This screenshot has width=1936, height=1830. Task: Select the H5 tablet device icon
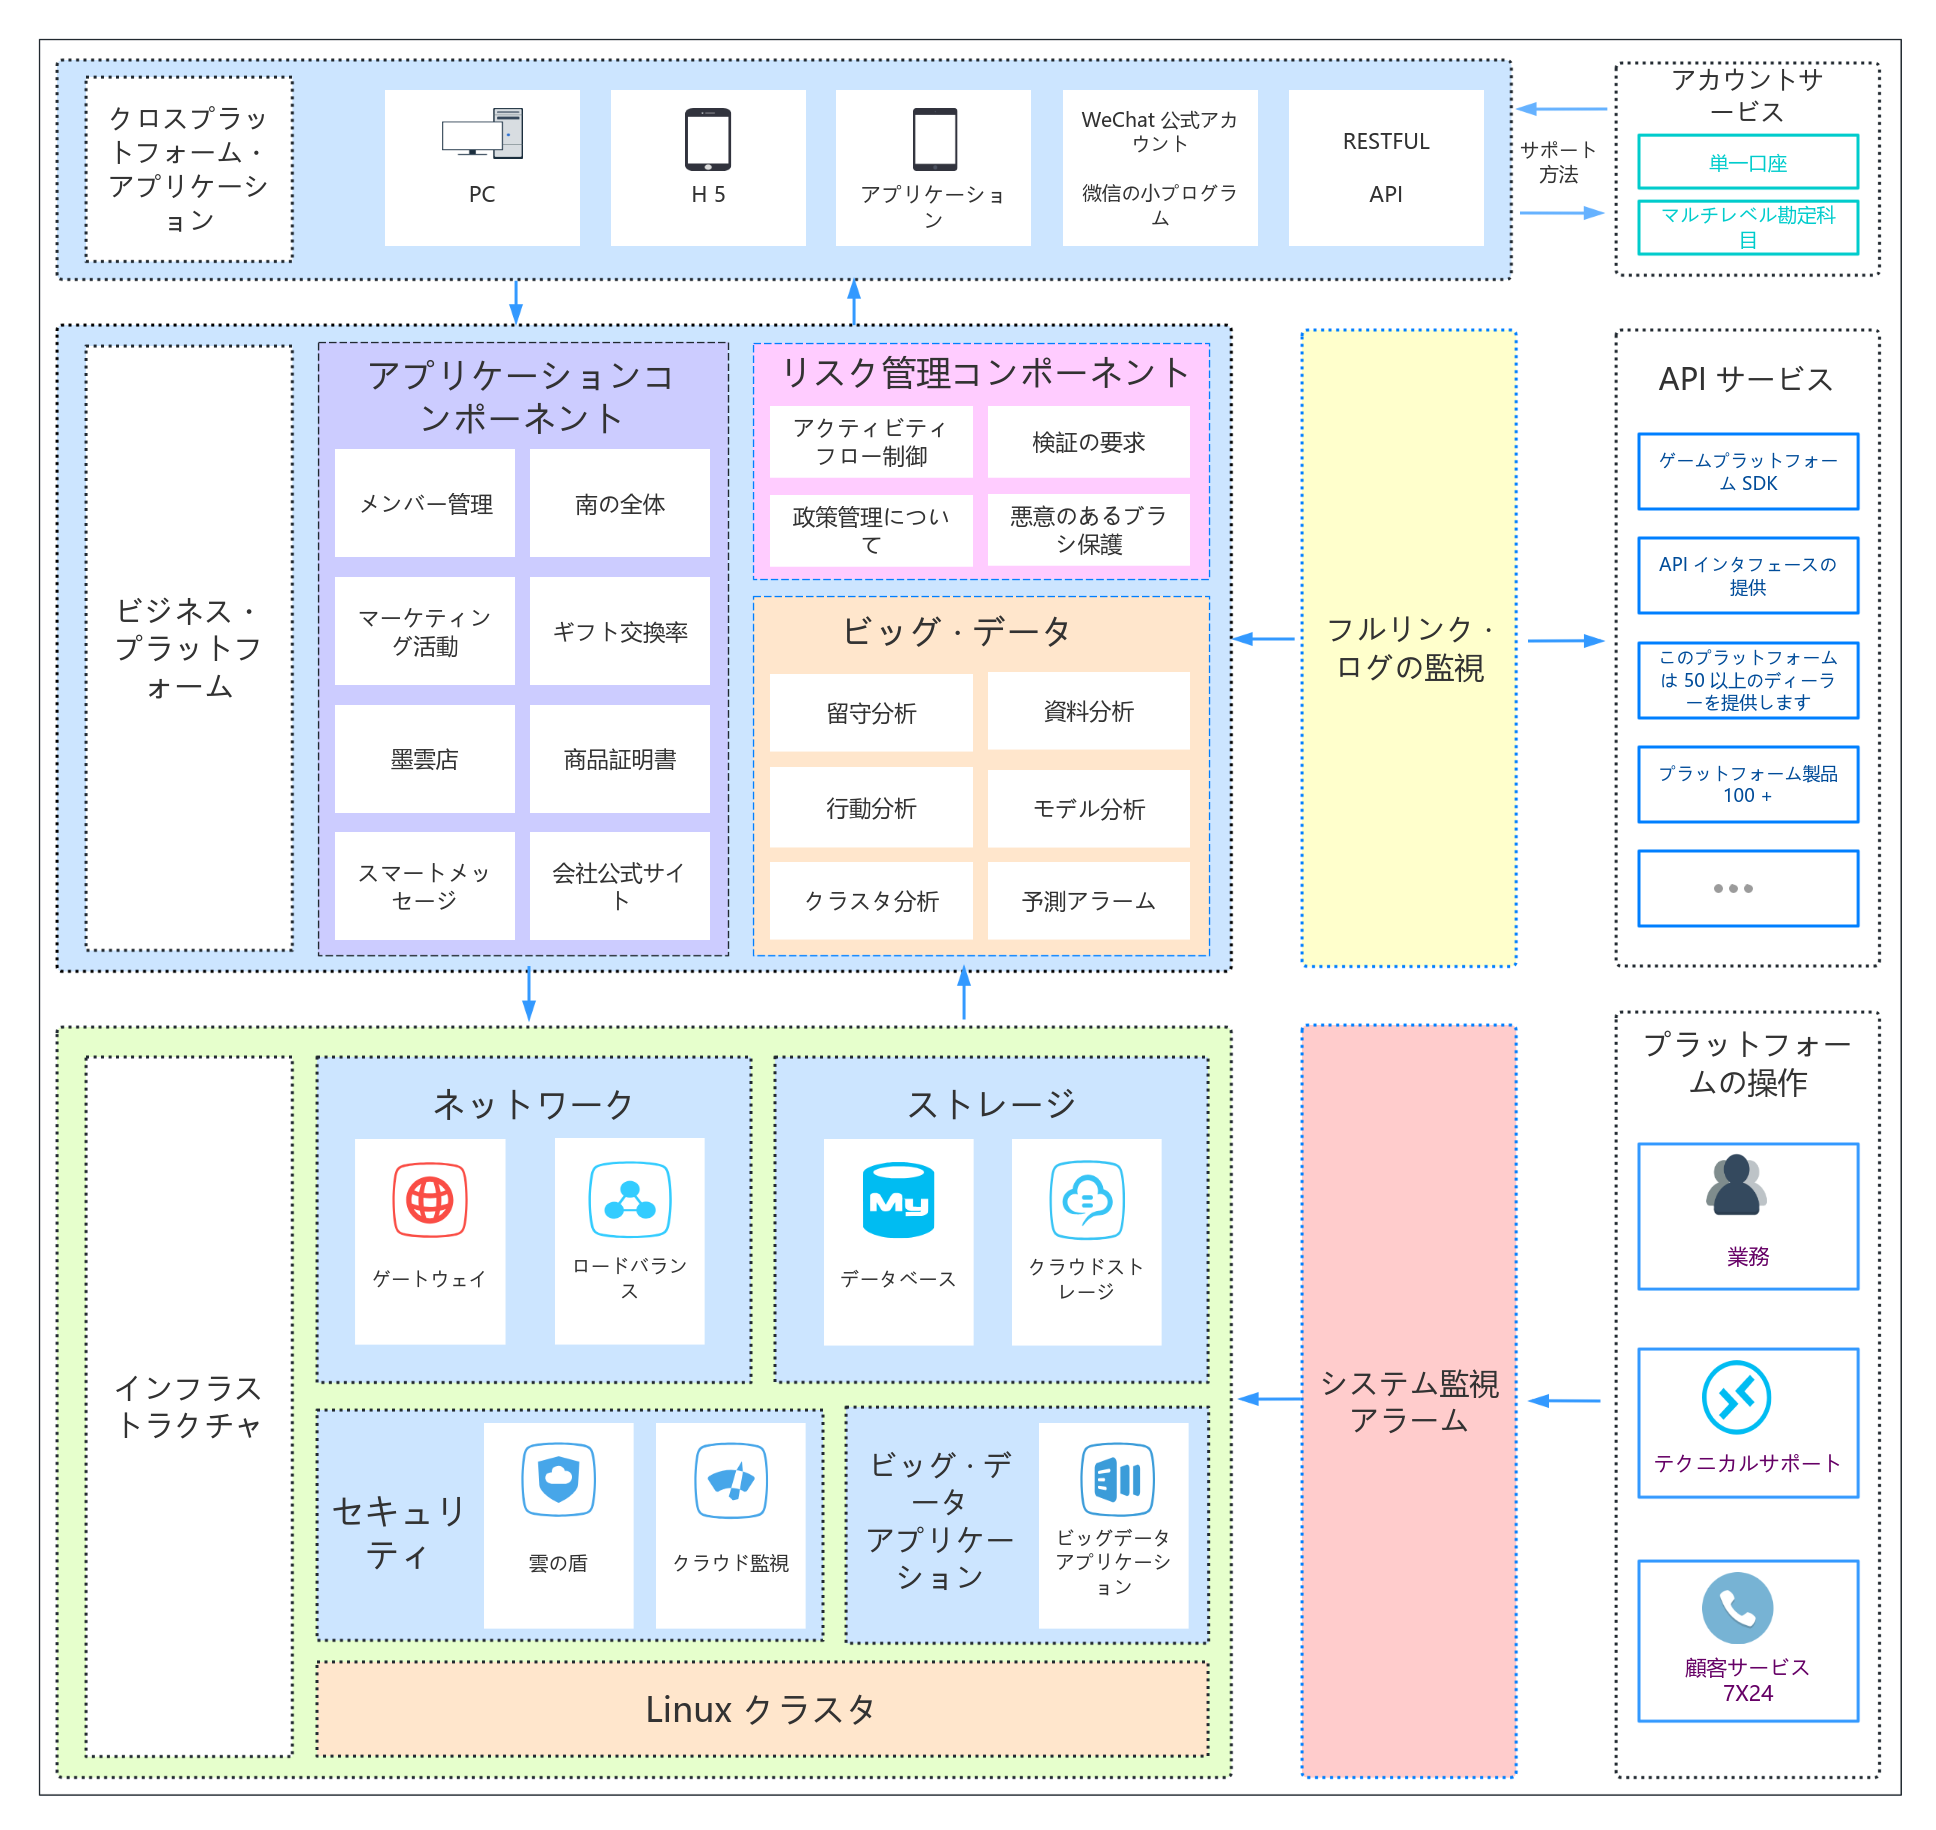pyautogui.click(x=707, y=139)
